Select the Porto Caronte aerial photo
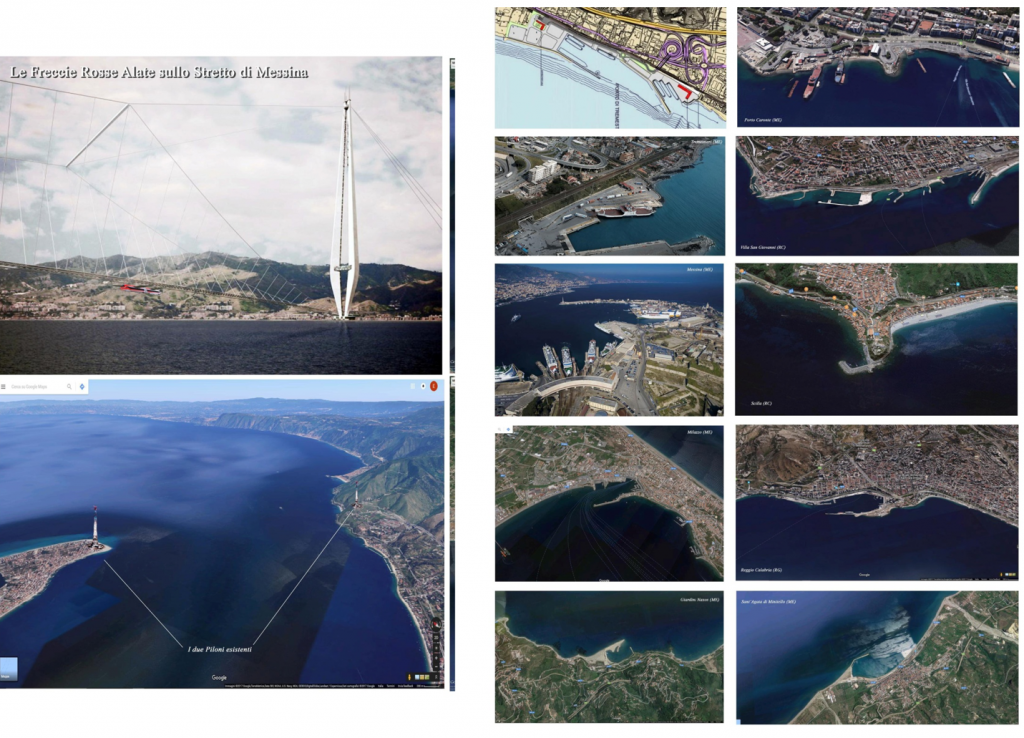 click(x=877, y=67)
